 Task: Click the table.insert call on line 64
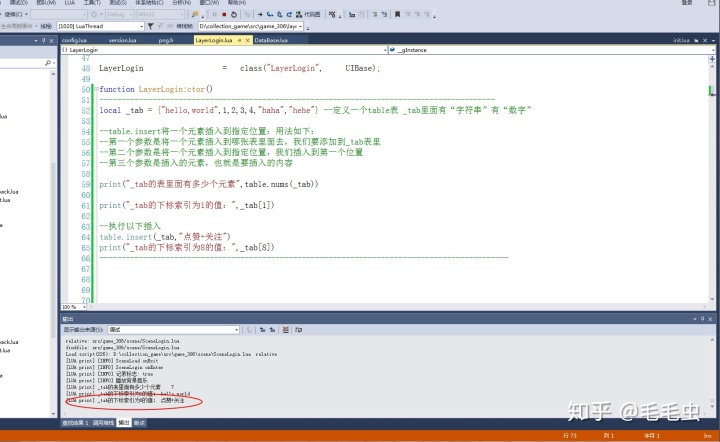[165, 237]
